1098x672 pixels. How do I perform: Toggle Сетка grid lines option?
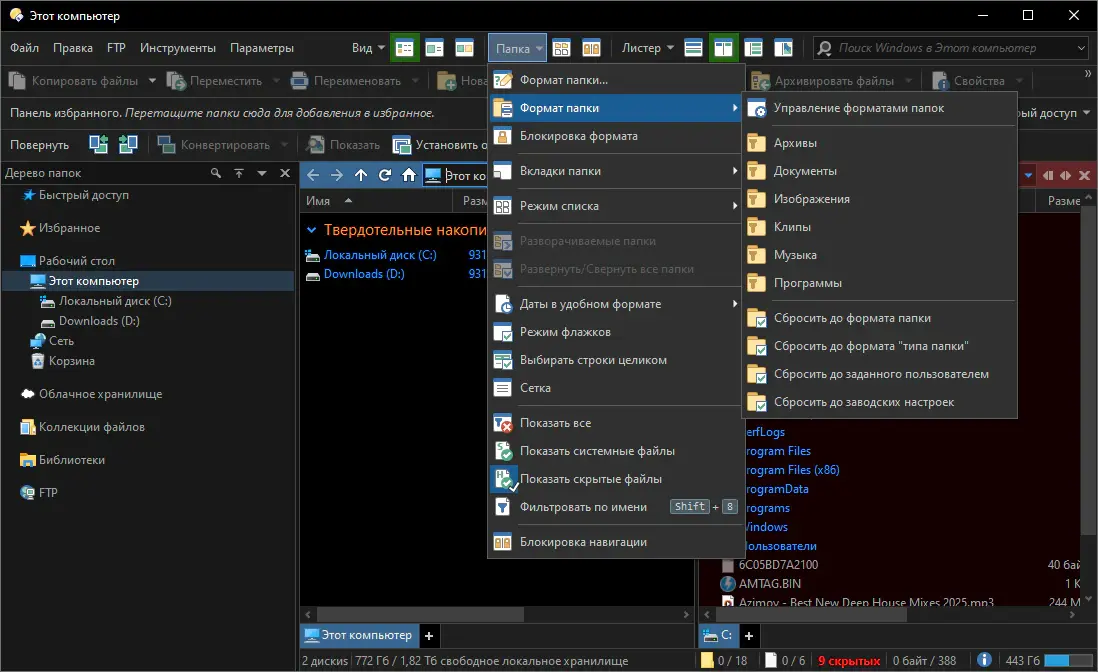[x=616, y=388]
